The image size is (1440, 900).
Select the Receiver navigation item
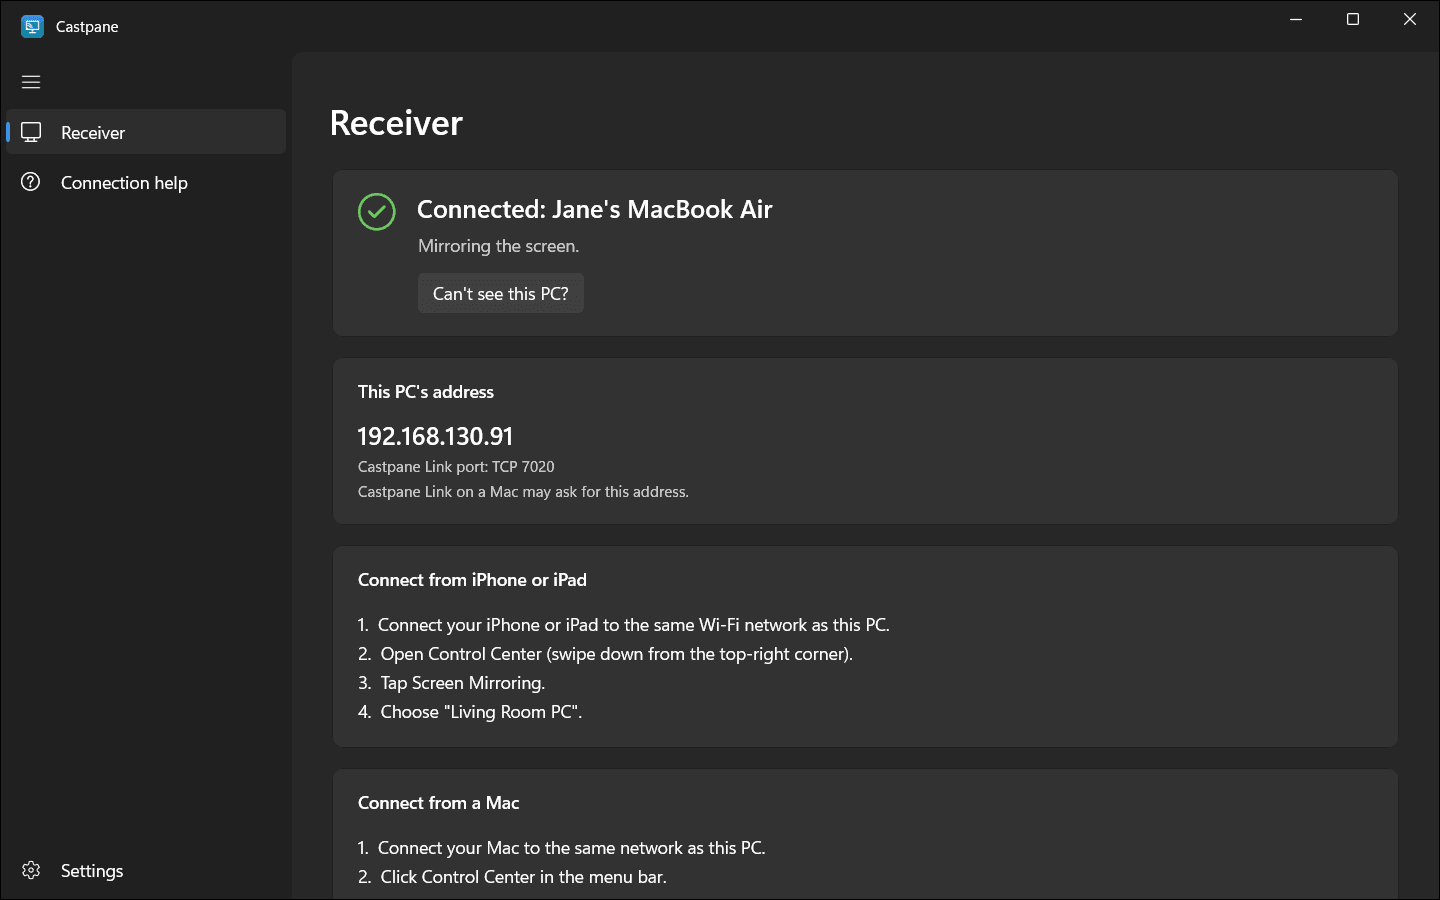point(146,132)
